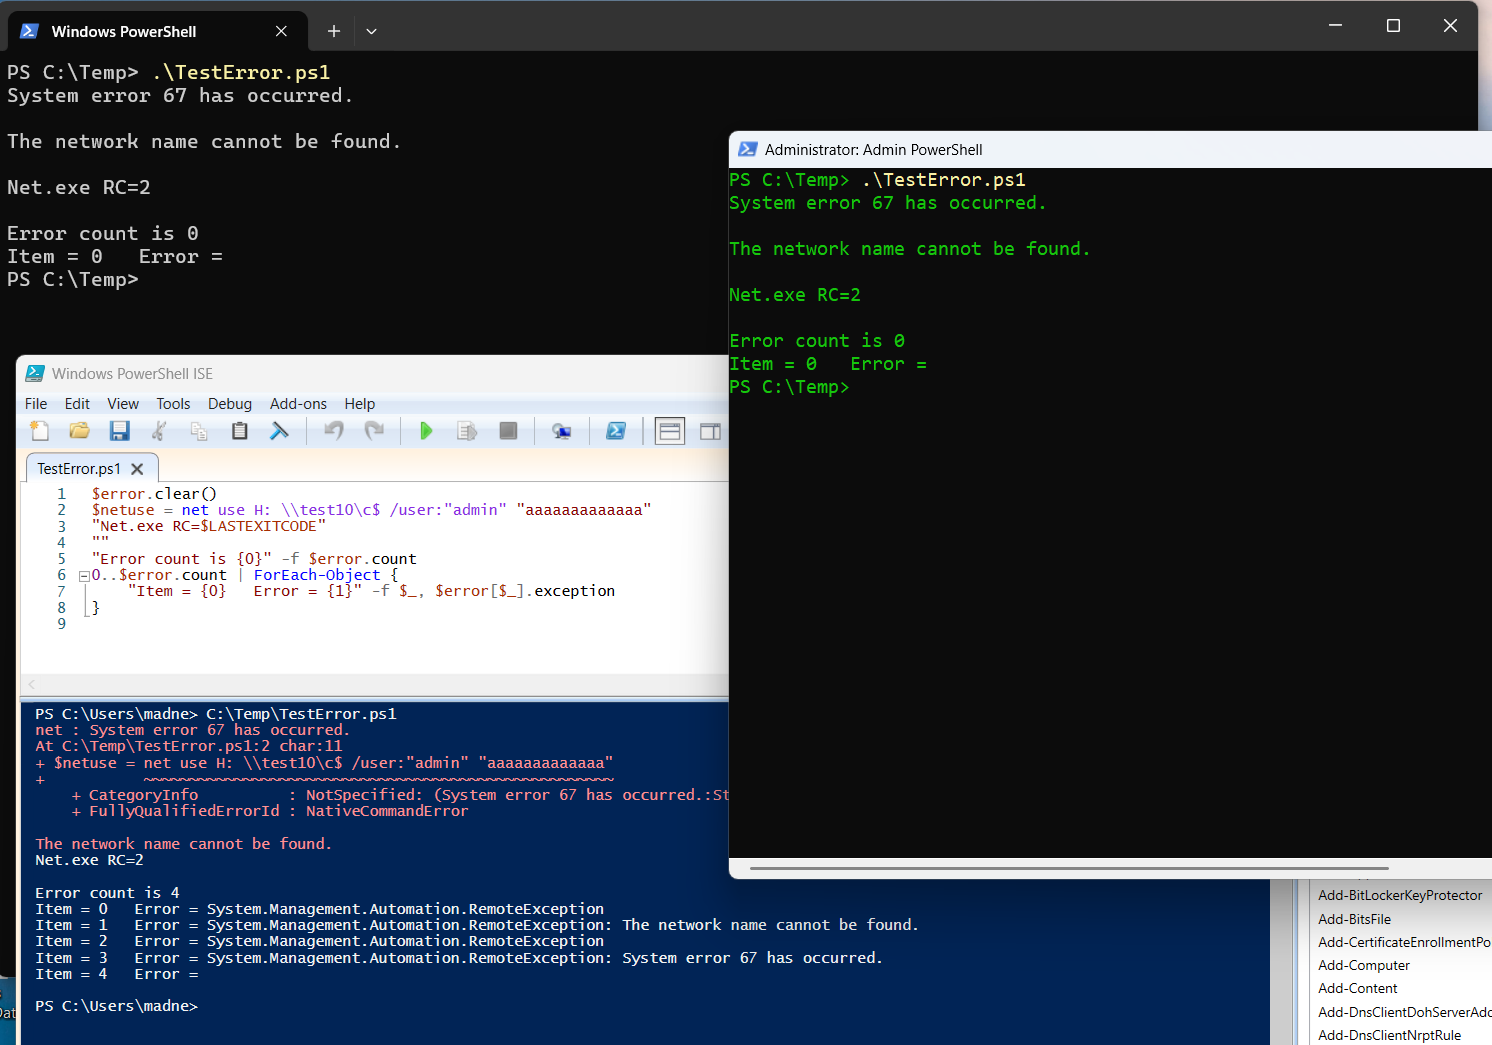
Task: Collapse the ForEach-Object code block on line 6
Action: (x=84, y=576)
